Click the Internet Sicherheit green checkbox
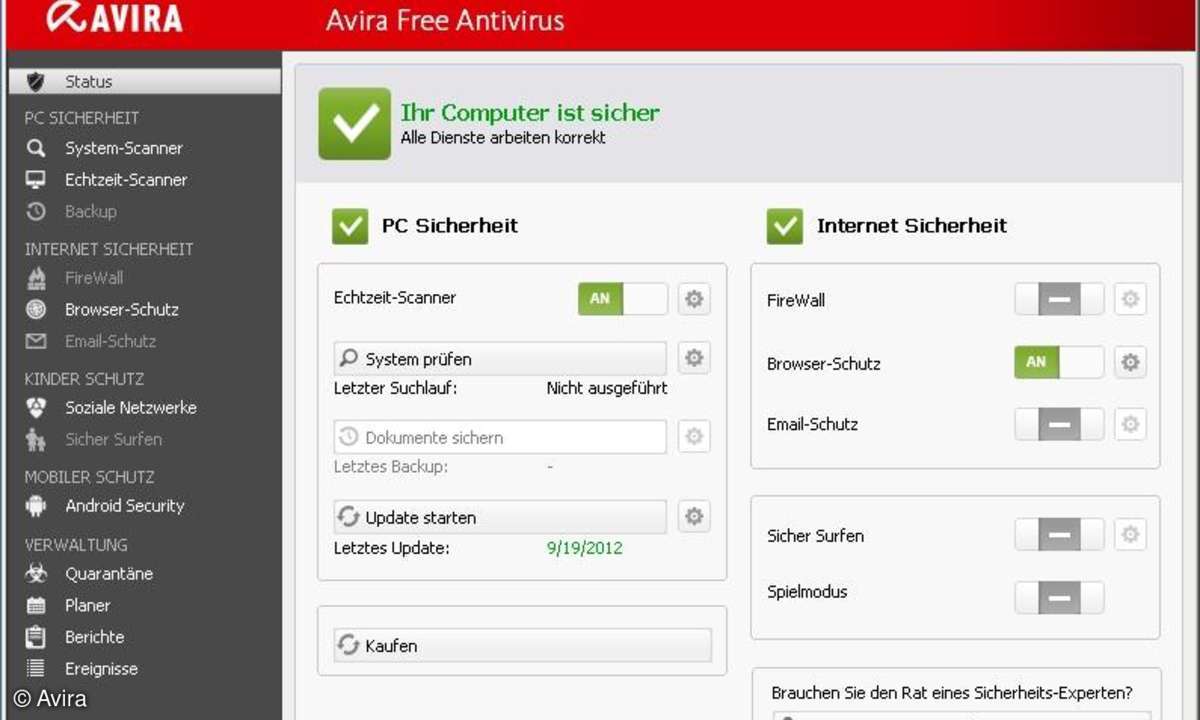Screen dimensions: 1200x720 pos(785,226)
